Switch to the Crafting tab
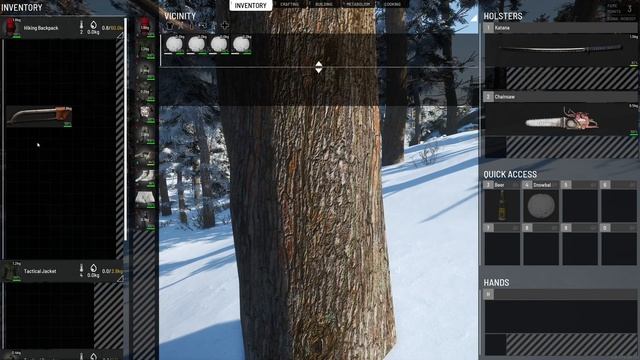Image resolution: width=640 pixels, height=360 pixels. click(x=290, y=4)
